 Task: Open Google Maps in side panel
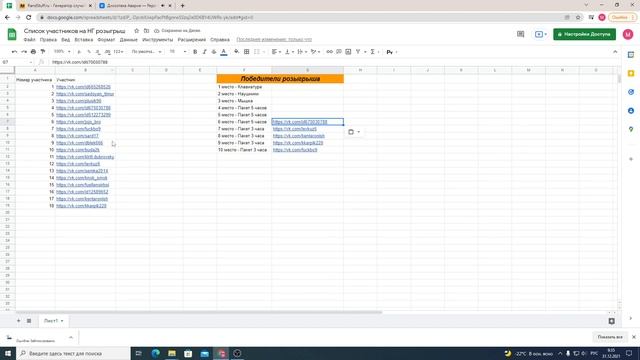coord(631,129)
